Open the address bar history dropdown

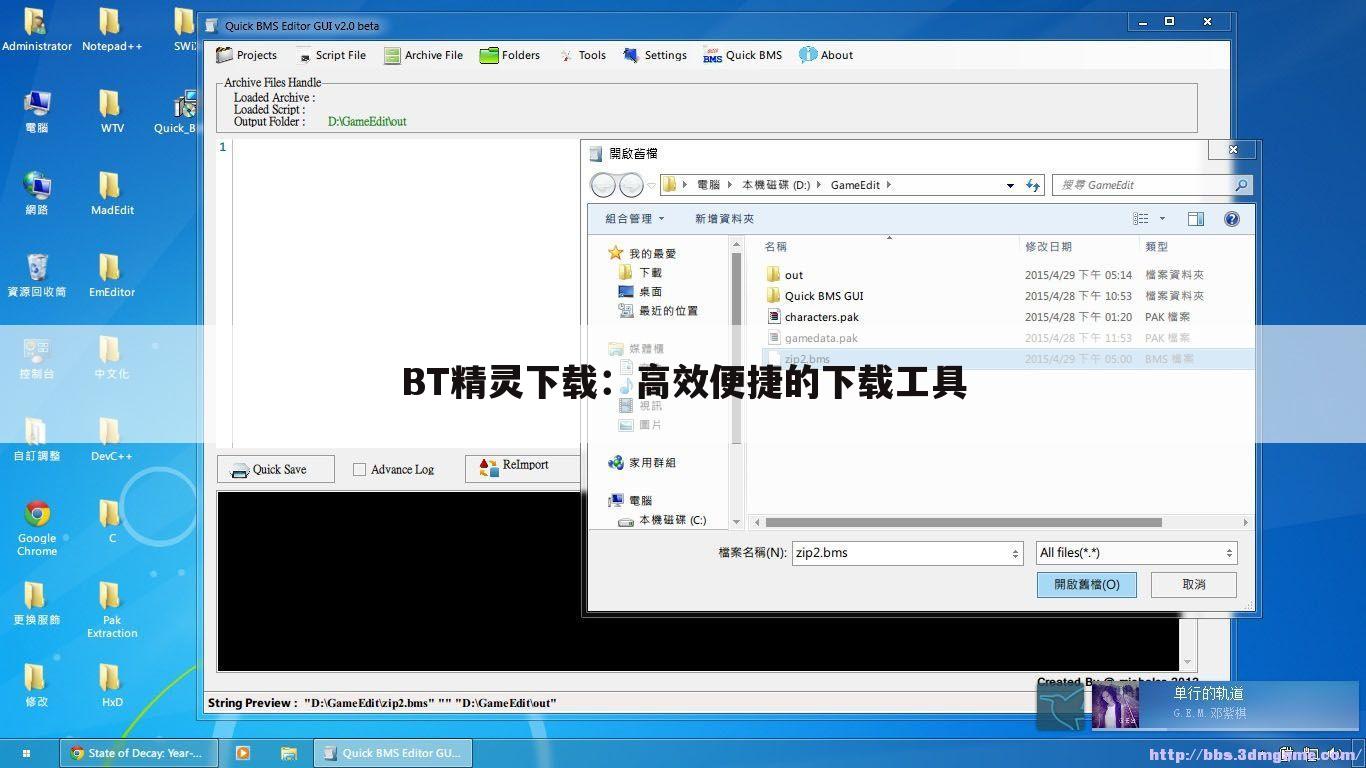coord(1010,185)
